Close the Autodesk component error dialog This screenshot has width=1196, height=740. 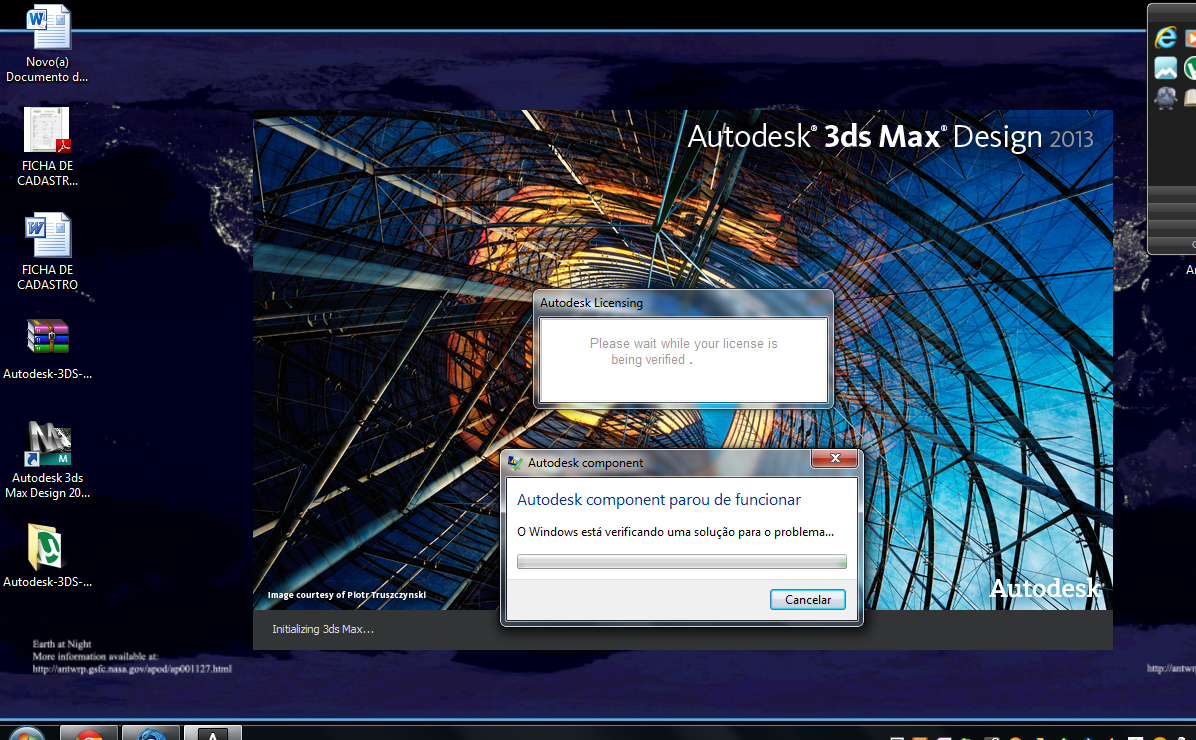(835, 458)
